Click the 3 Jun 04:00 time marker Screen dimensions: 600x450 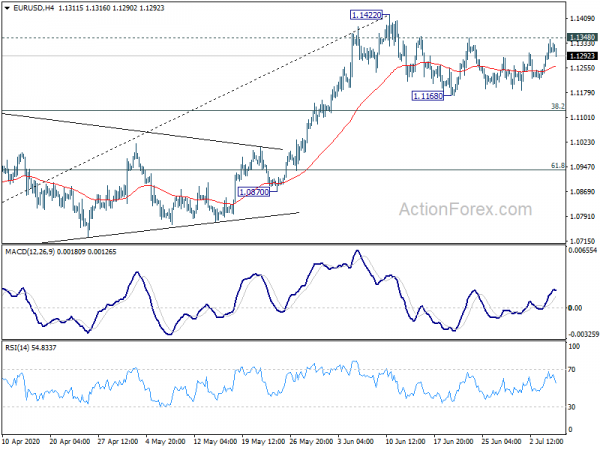[356, 441]
